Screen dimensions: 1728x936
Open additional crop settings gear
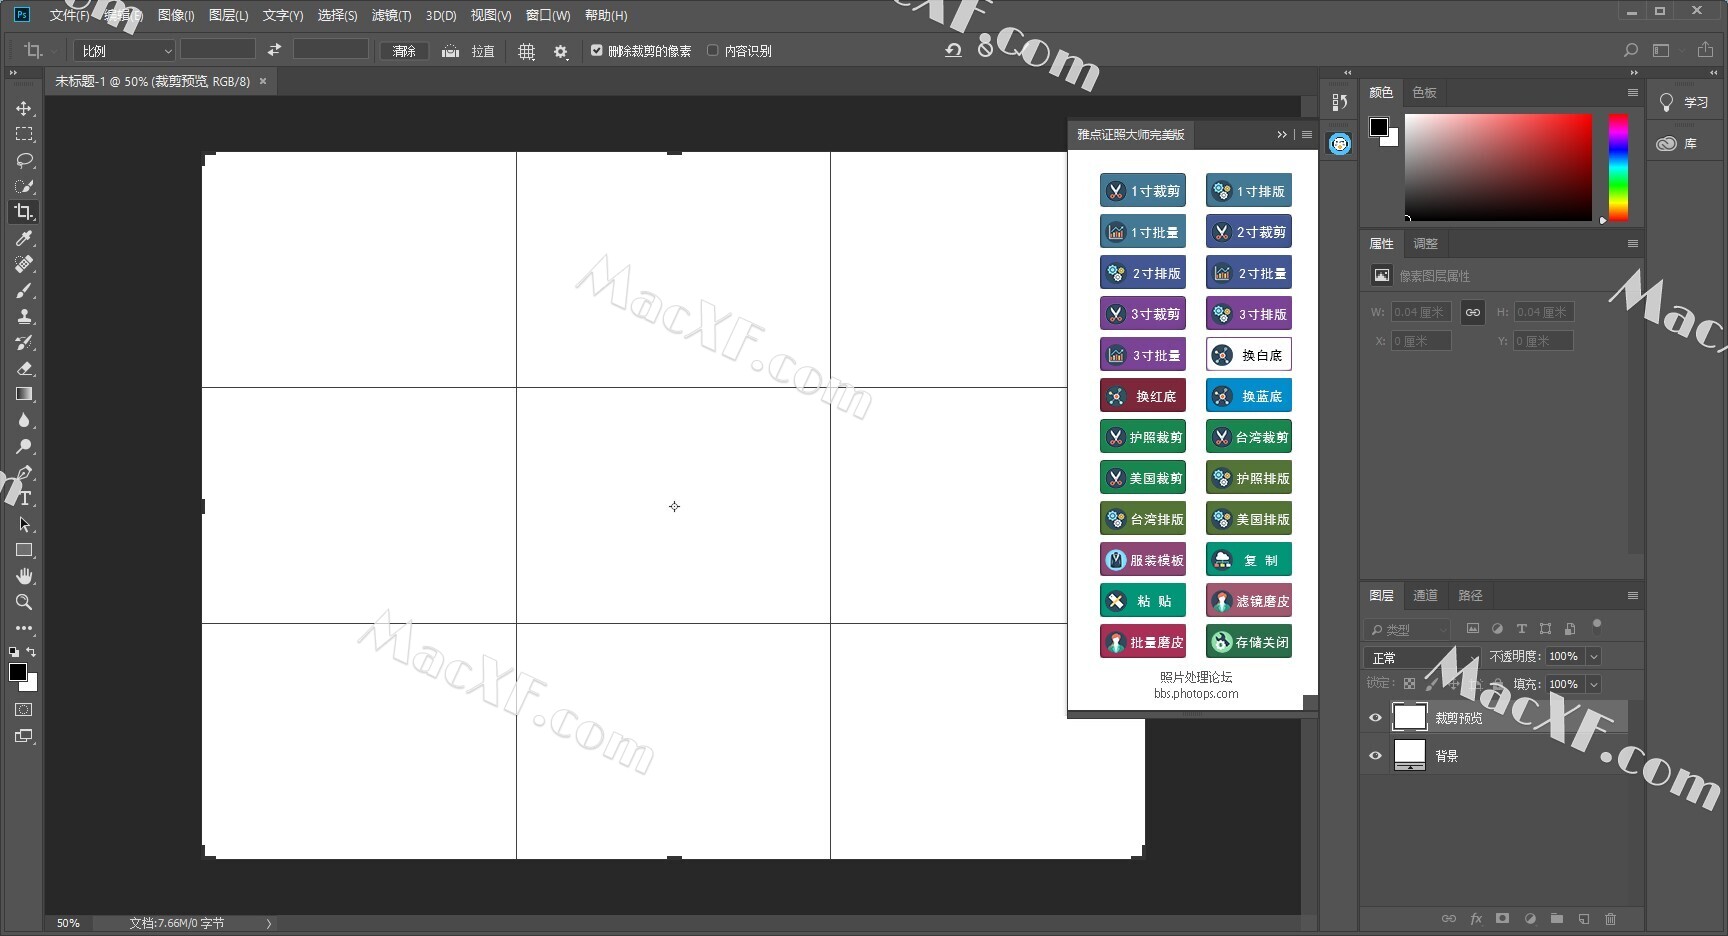561,51
